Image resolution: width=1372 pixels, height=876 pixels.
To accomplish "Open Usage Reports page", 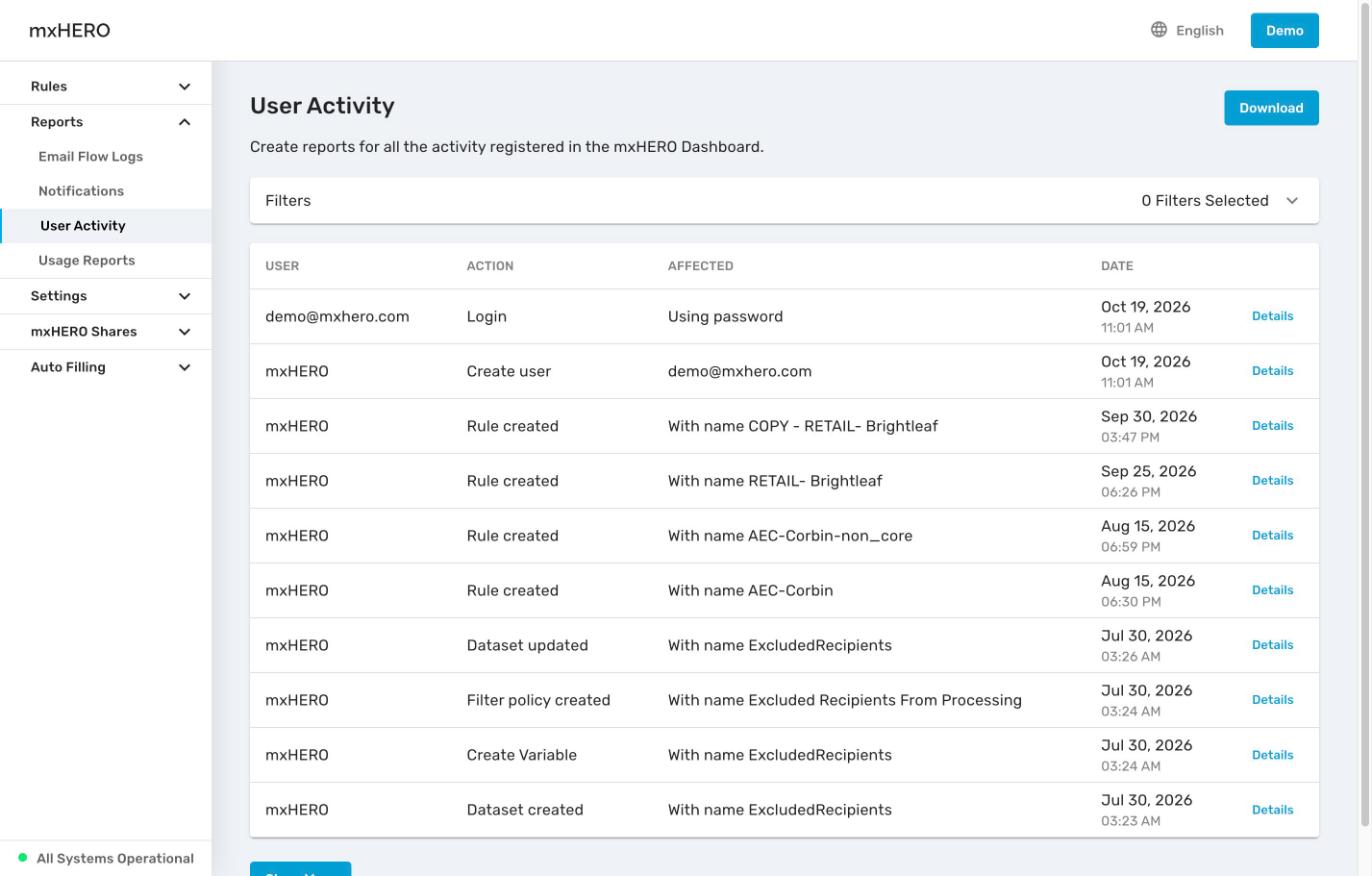I will [86, 261].
